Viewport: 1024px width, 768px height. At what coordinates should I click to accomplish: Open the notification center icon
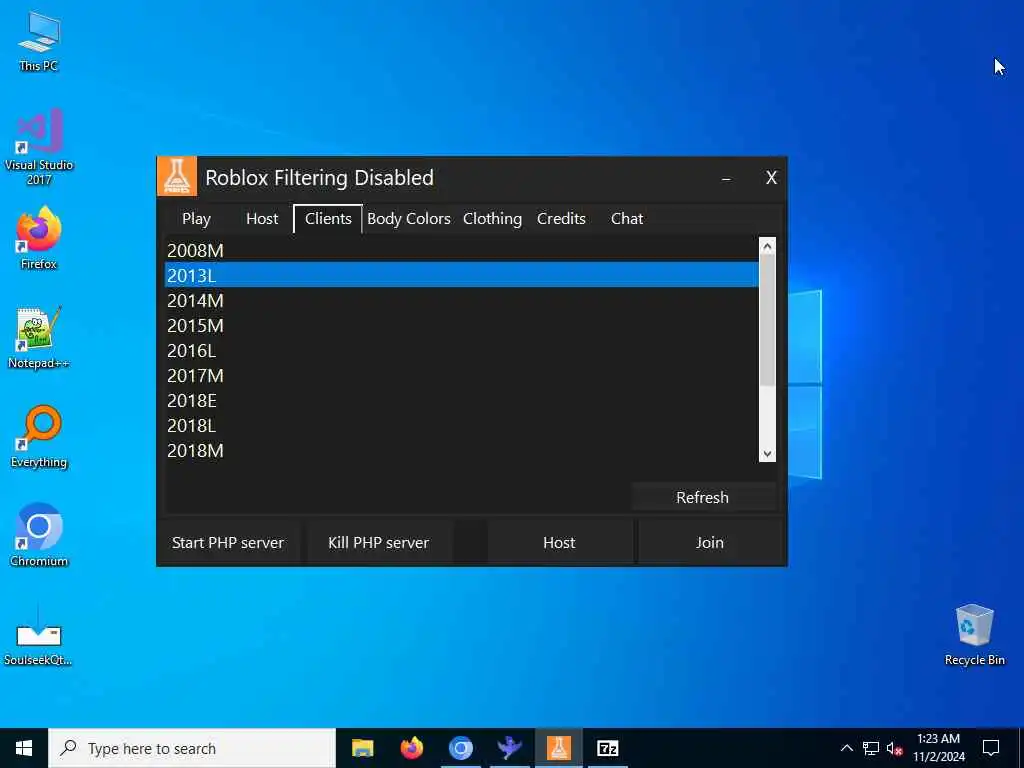coord(991,748)
